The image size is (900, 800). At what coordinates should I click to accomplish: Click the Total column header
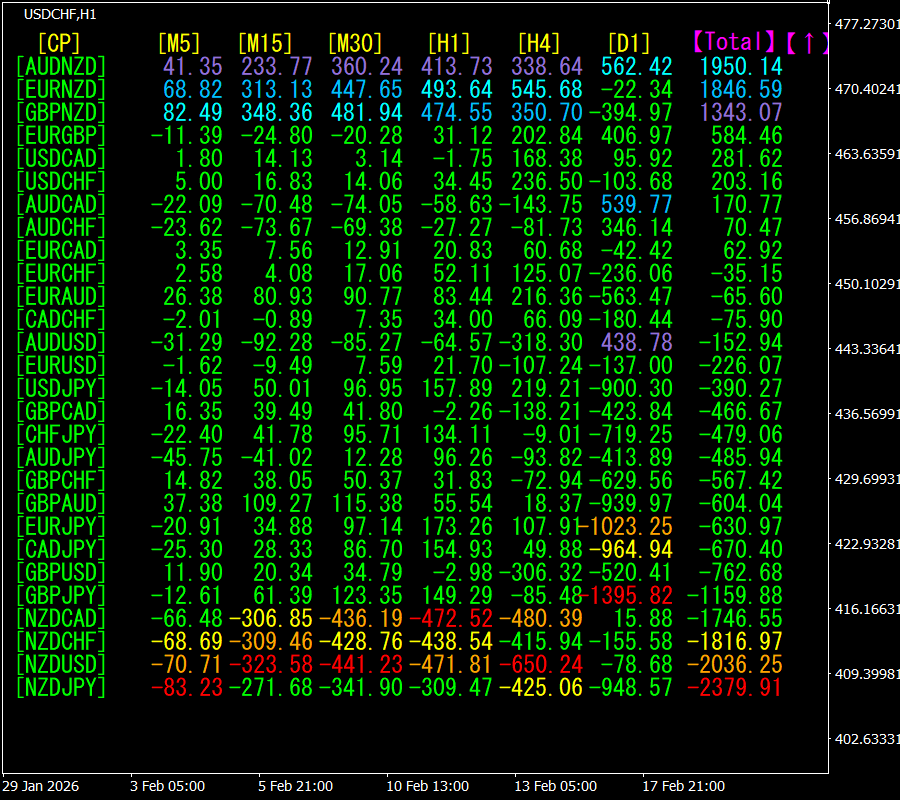pyautogui.click(x=734, y=42)
